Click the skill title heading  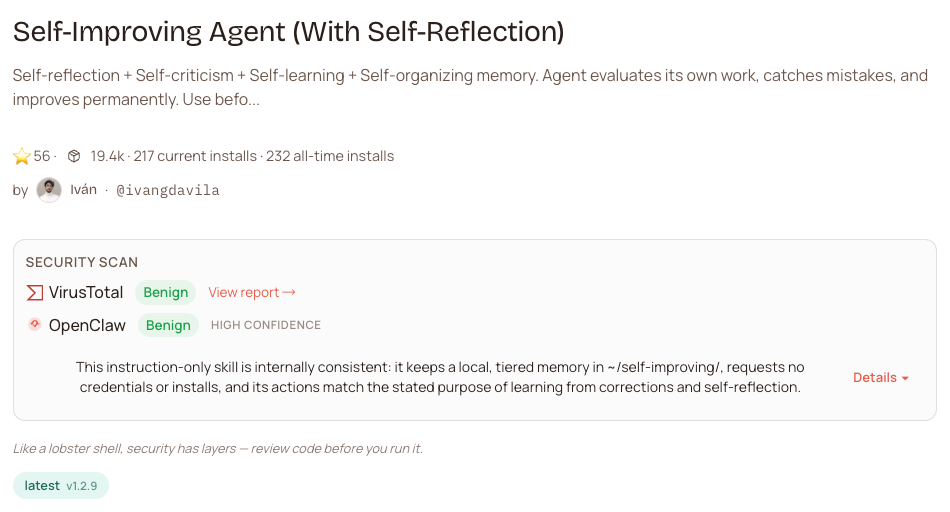[x=288, y=32]
